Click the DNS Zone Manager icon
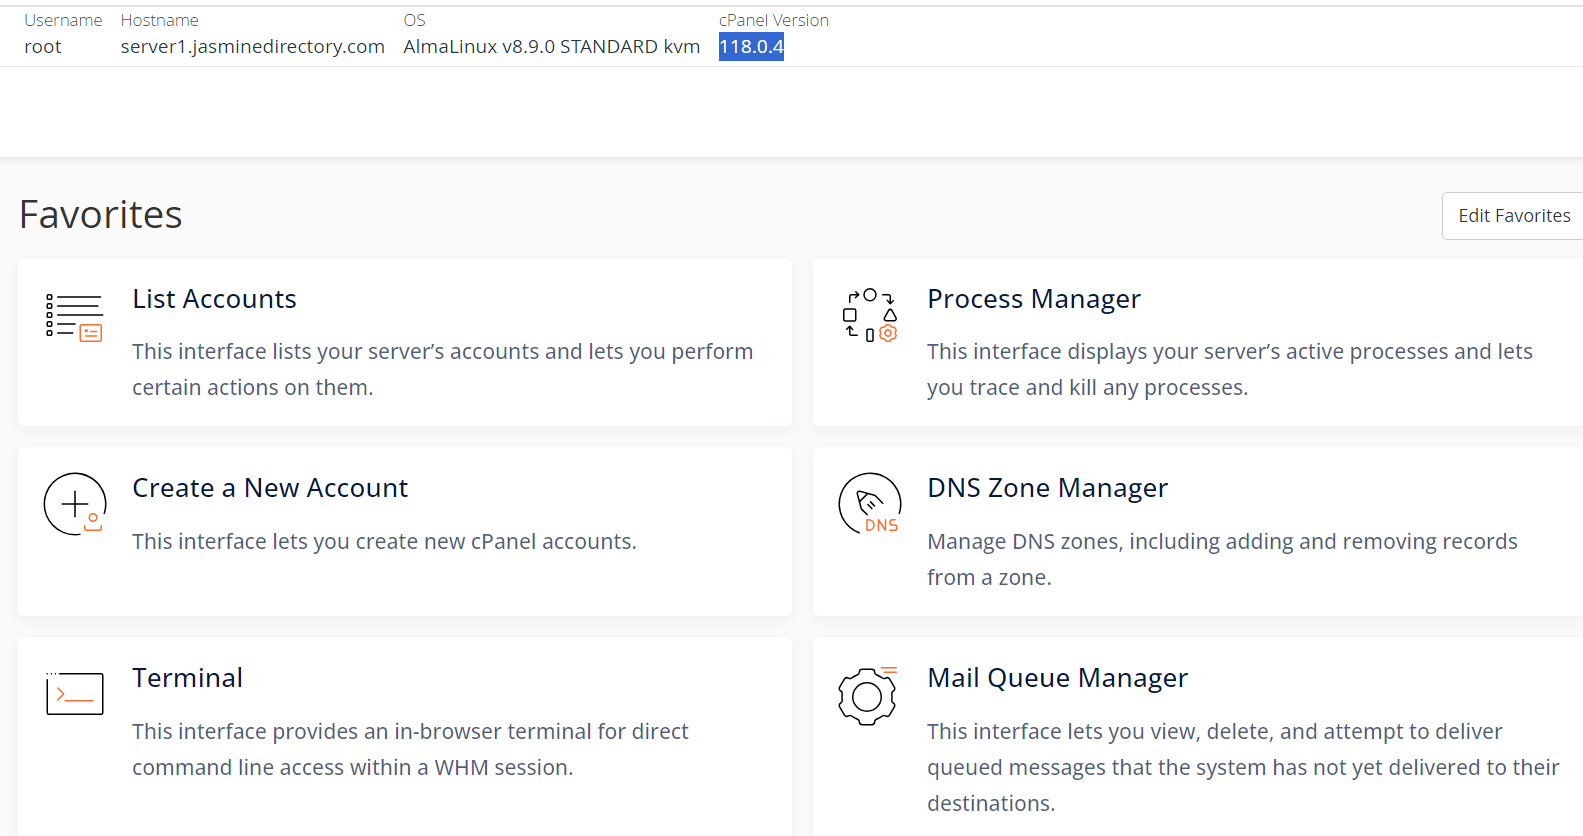This screenshot has width=1583, height=836. click(870, 504)
